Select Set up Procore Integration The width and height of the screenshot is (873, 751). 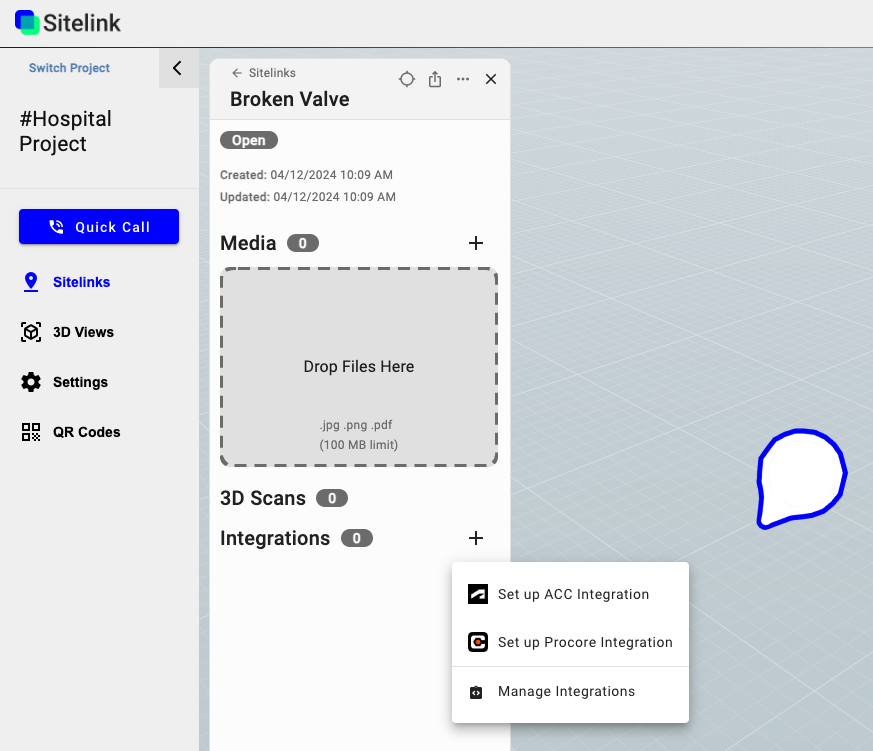click(584, 642)
